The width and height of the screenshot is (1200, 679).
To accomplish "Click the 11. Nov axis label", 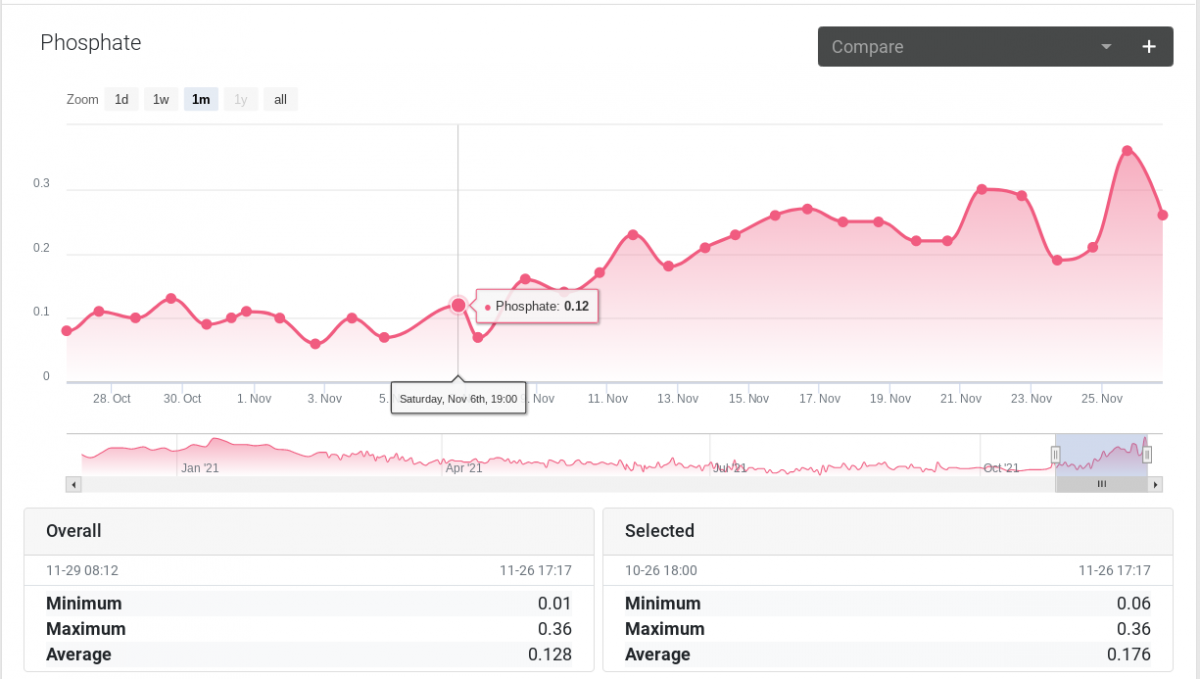I will [608, 398].
